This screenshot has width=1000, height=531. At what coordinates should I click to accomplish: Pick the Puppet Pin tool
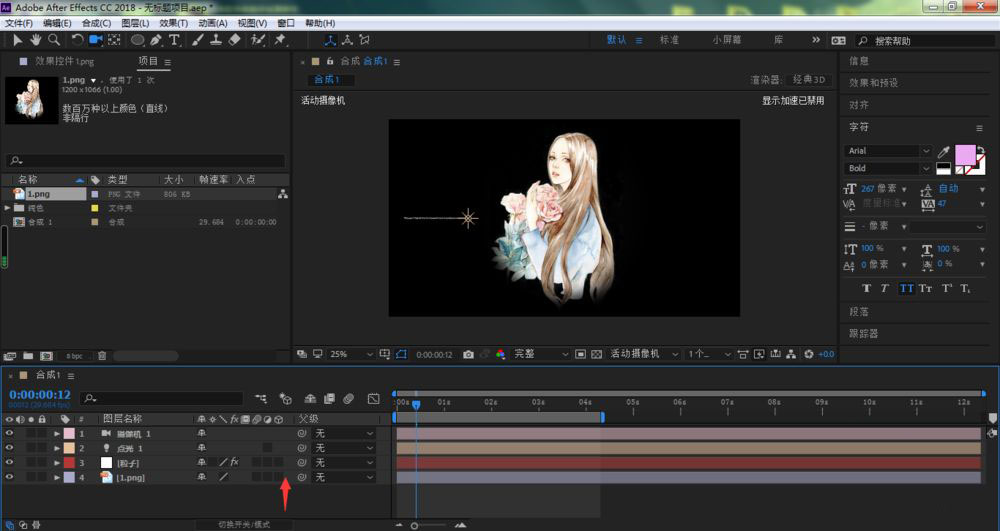pos(280,40)
